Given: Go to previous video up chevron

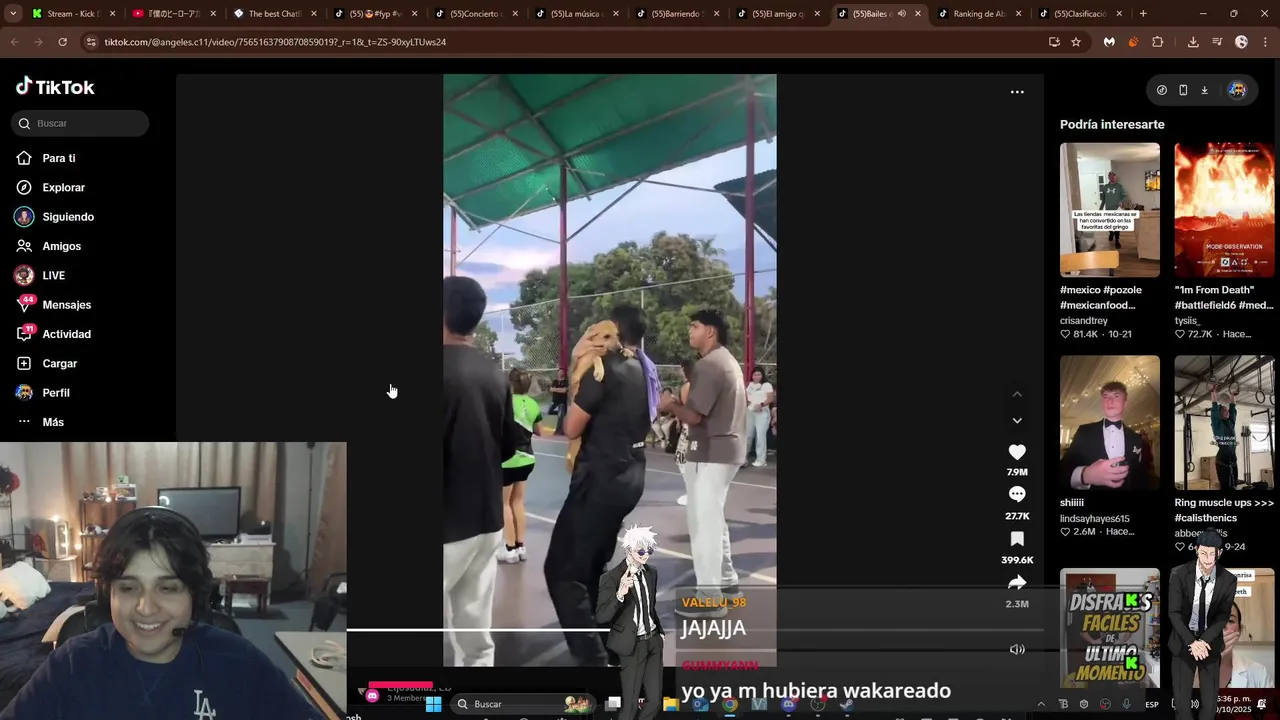Looking at the screenshot, I should [1017, 394].
